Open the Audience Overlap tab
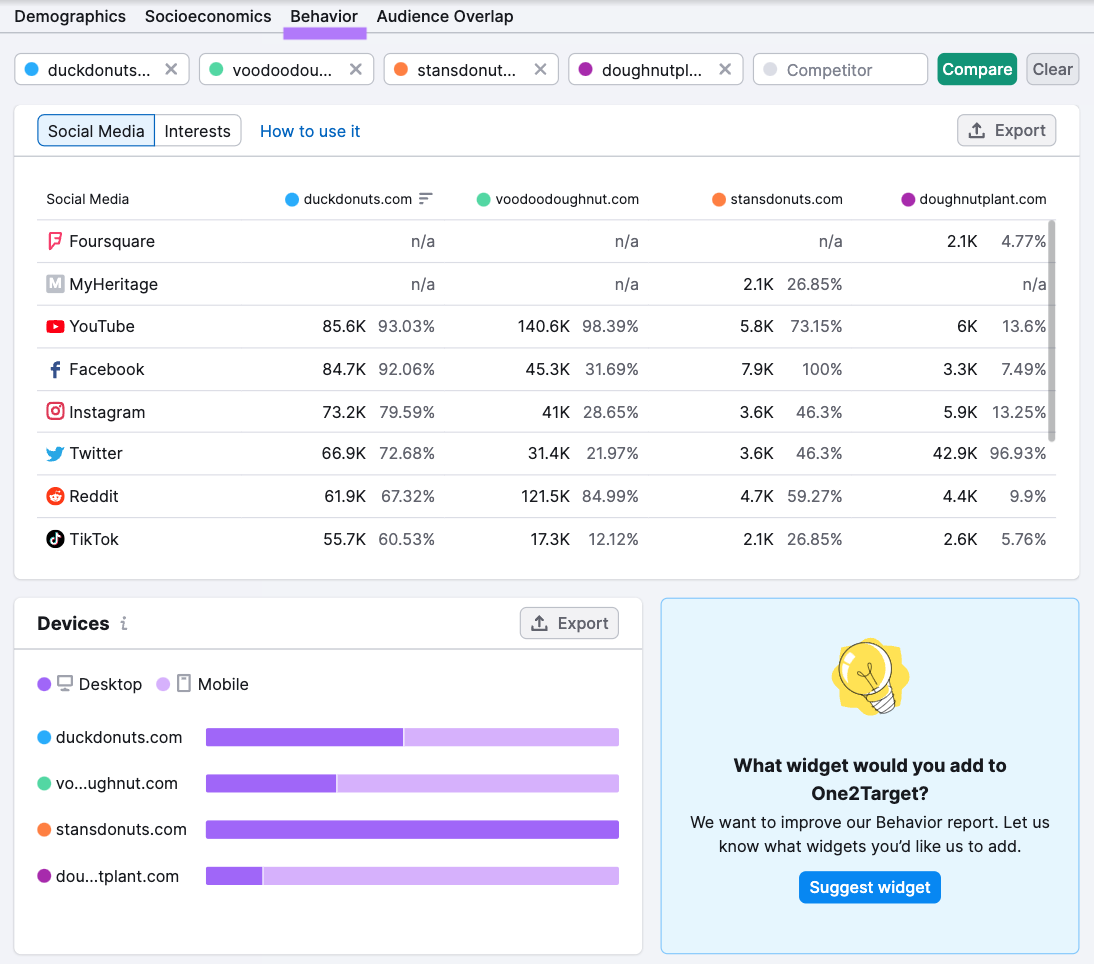Image resolution: width=1094 pixels, height=964 pixels. click(445, 17)
